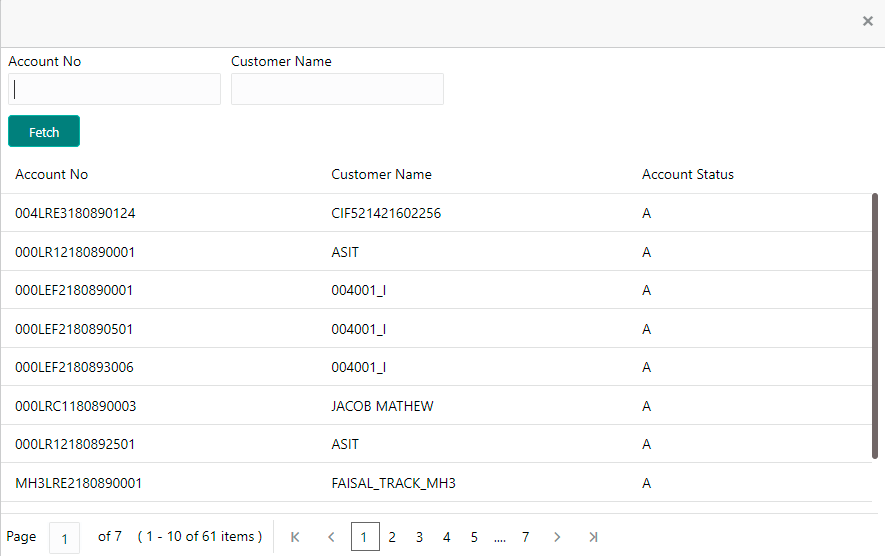Select account 004LRE3180890124 row

[436, 213]
